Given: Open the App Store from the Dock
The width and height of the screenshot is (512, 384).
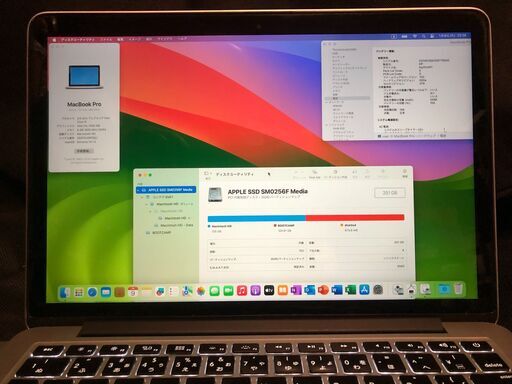Looking at the screenshot, I should tap(364, 290).
